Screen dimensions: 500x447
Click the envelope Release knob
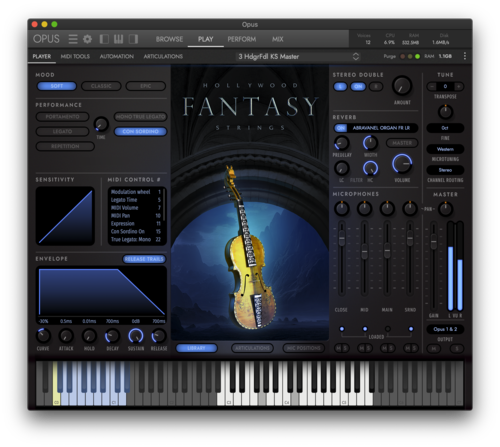[159, 336]
